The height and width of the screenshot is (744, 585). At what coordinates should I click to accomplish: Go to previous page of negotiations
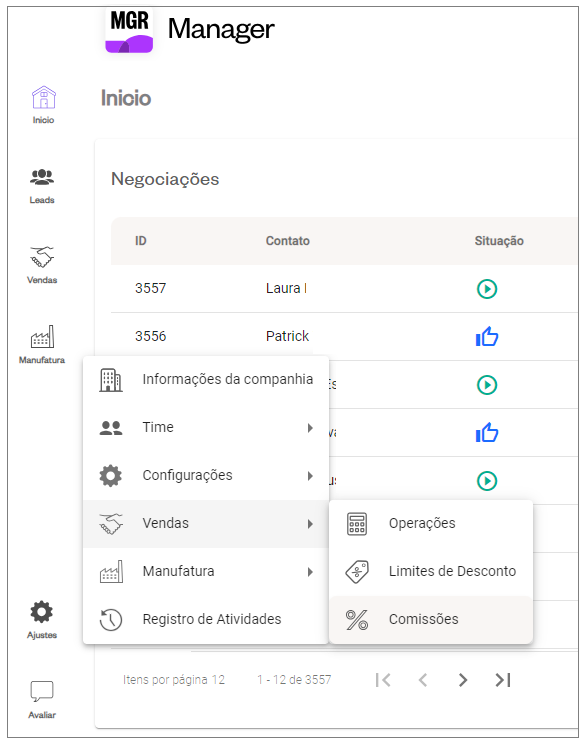pos(423,680)
